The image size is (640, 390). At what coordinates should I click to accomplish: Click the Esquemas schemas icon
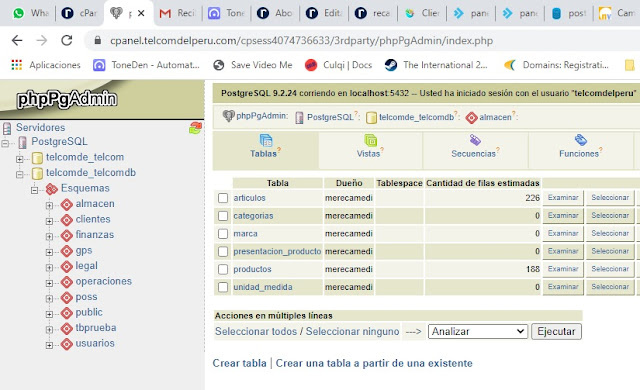[x=51, y=189]
